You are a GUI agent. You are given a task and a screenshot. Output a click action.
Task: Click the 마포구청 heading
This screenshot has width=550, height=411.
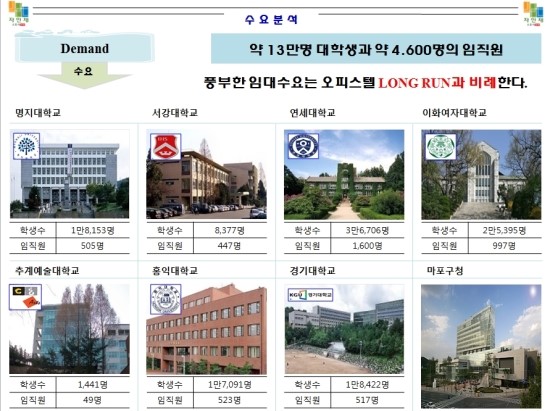(445, 270)
